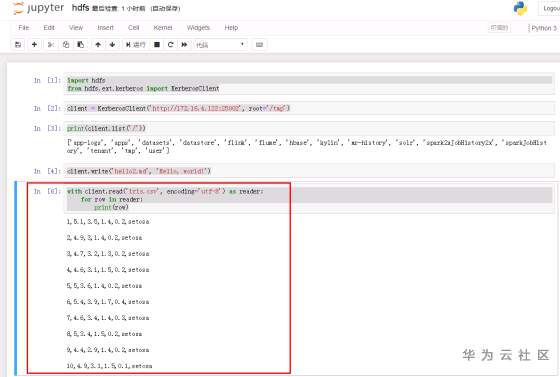Select cell 3 with client.list code
Image resolution: width=560 pixels, height=377 pixels.
pos(309,128)
